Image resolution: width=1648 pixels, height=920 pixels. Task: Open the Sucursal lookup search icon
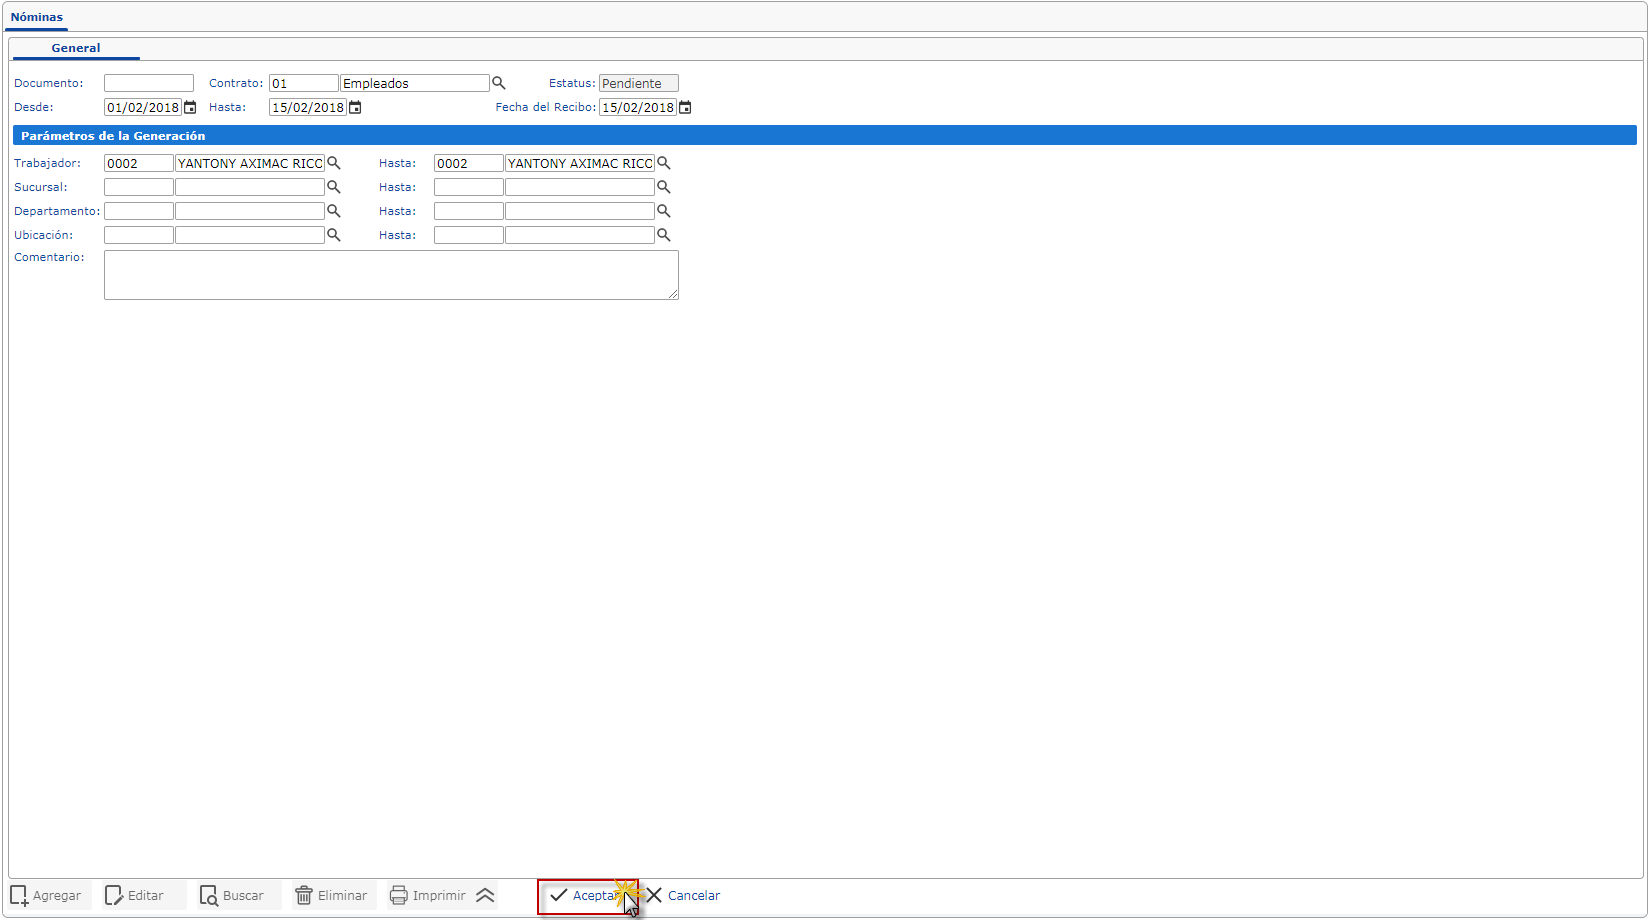pos(334,187)
